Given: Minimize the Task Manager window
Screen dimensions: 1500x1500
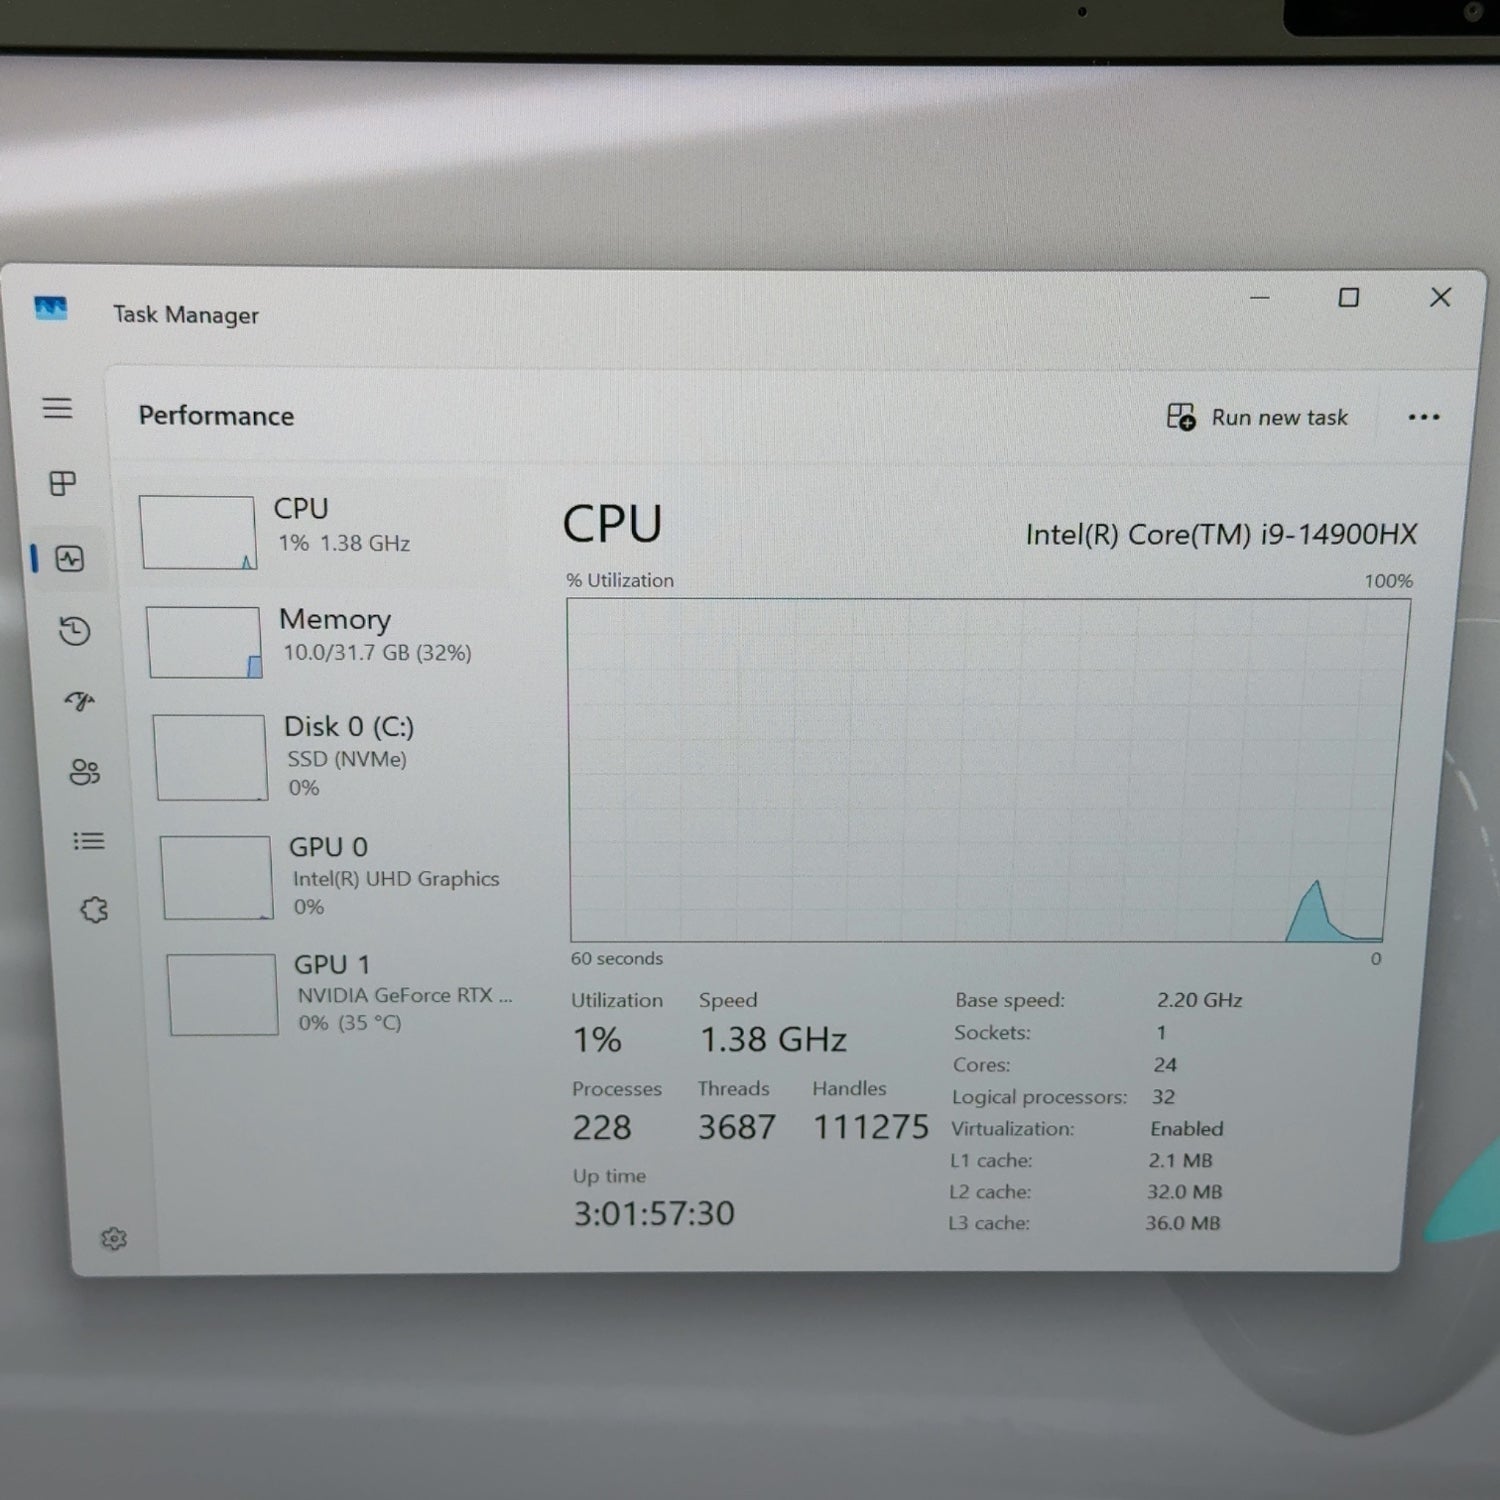Looking at the screenshot, I should pyautogui.click(x=1260, y=297).
